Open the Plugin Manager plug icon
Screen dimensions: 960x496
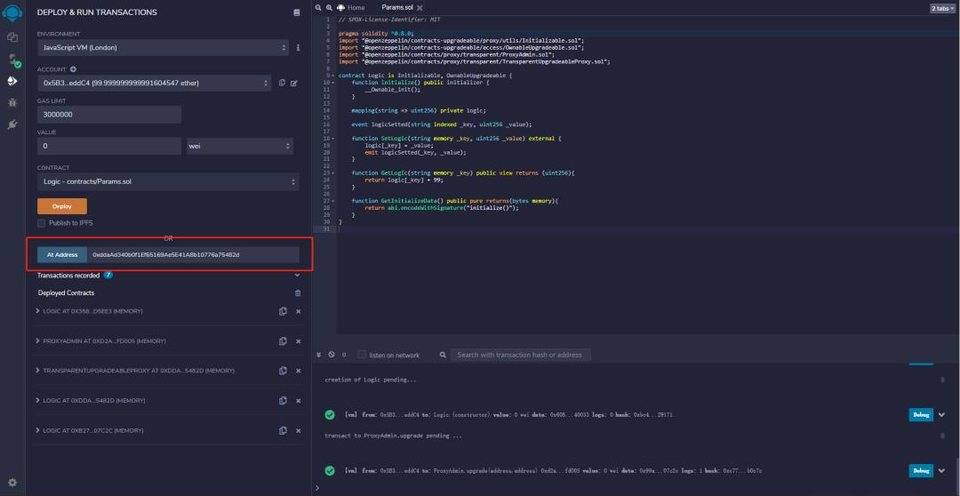tap(13, 124)
